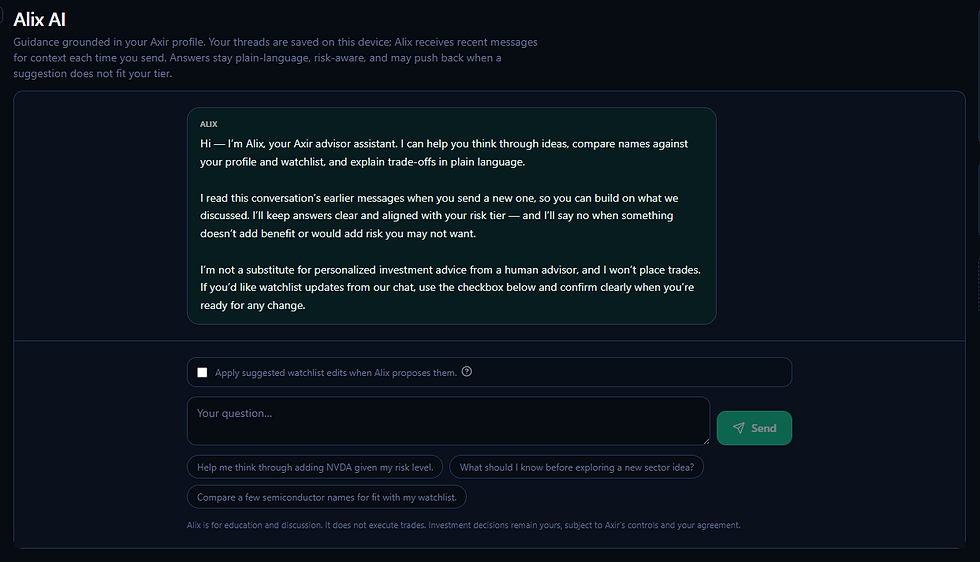
Task: Click the guidance description under Alix AI
Action: tap(276, 58)
